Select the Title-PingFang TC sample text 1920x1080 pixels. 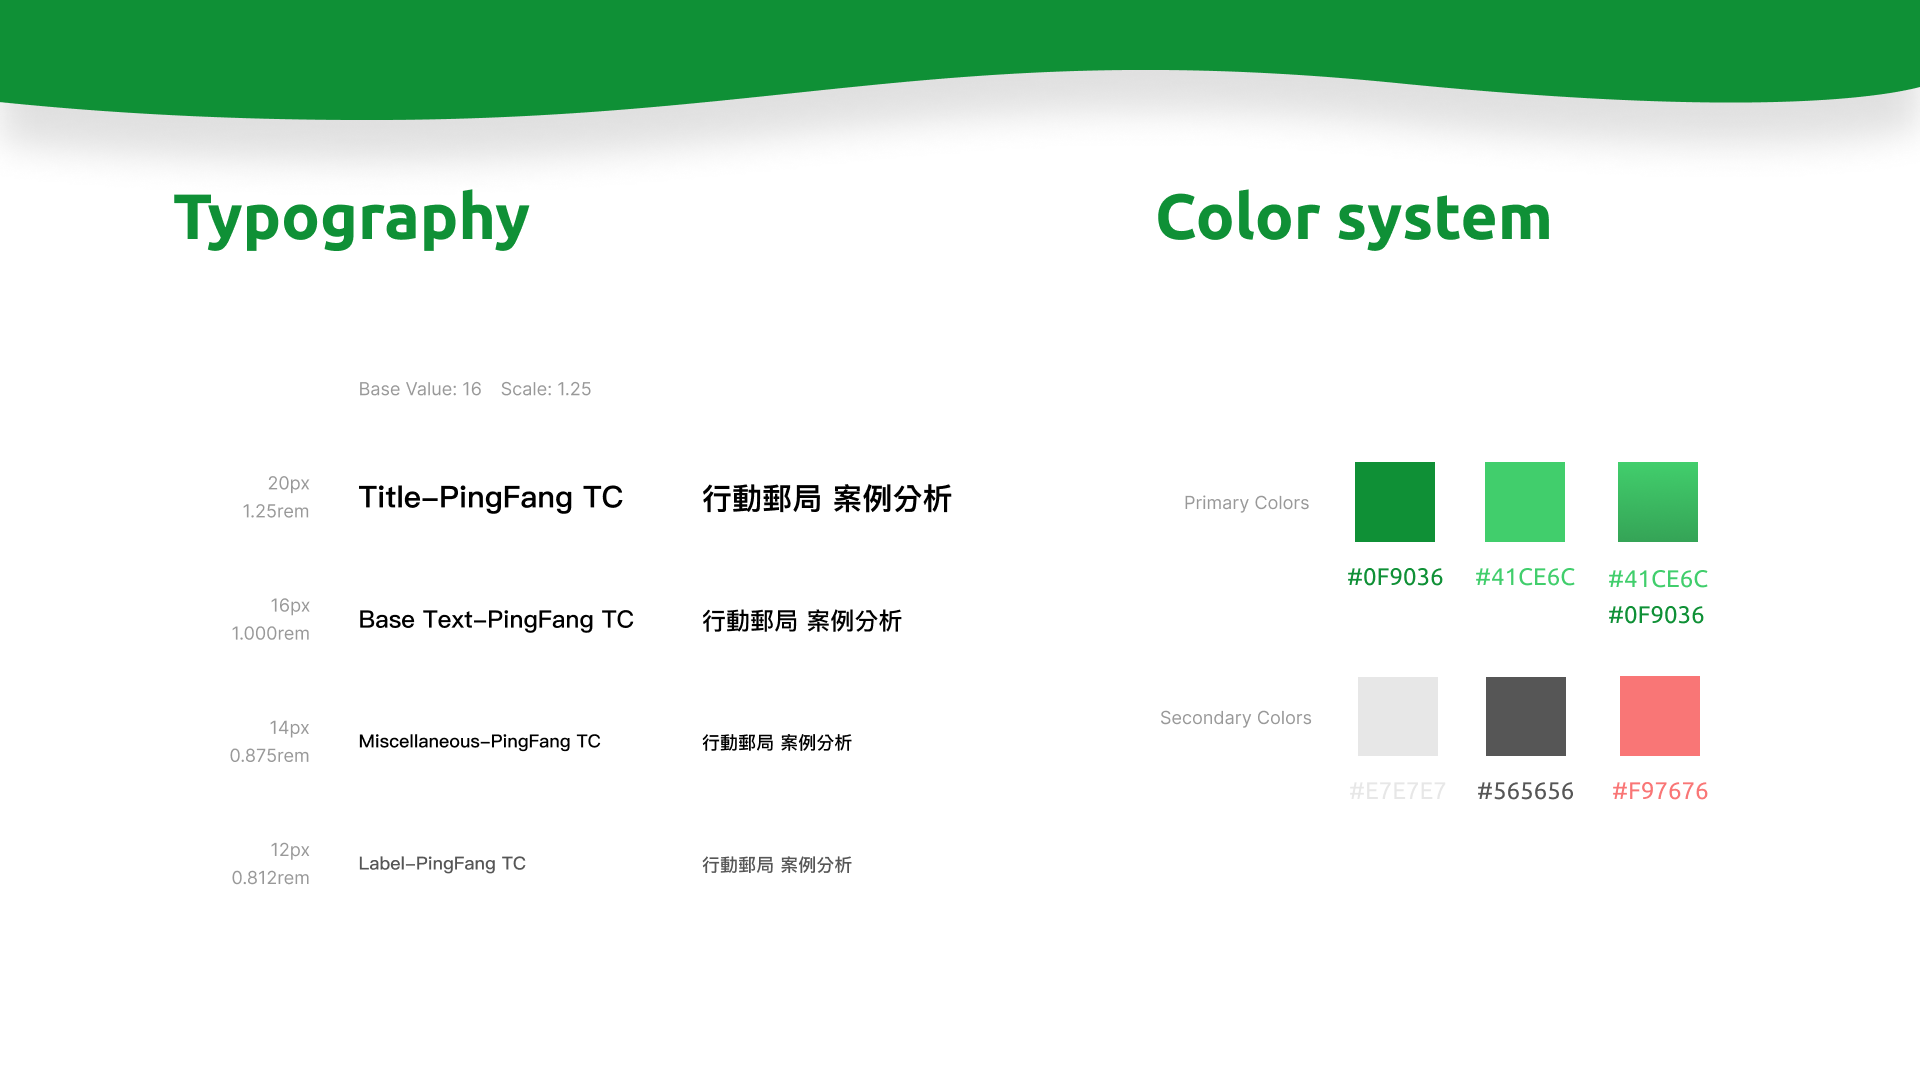coord(490,497)
